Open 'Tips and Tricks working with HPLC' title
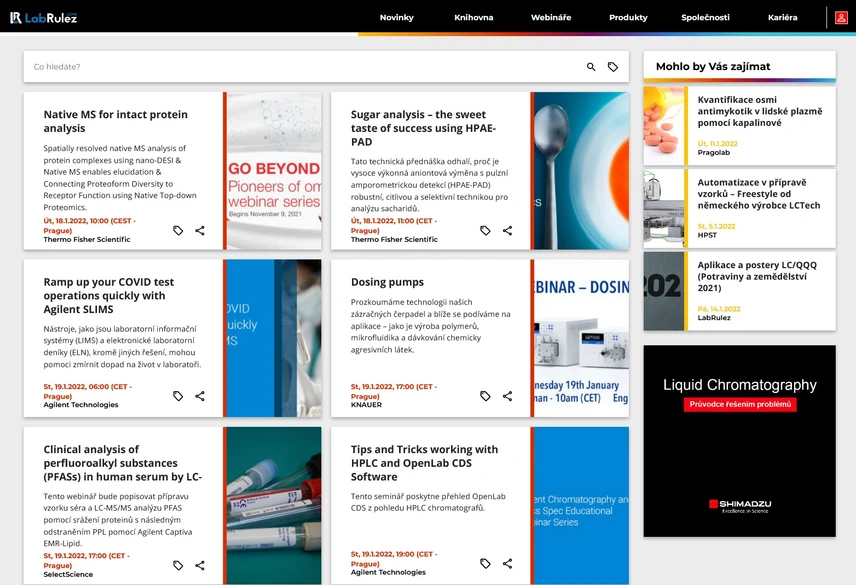This screenshot has width=856, height=585. click(x=424, y=463)
